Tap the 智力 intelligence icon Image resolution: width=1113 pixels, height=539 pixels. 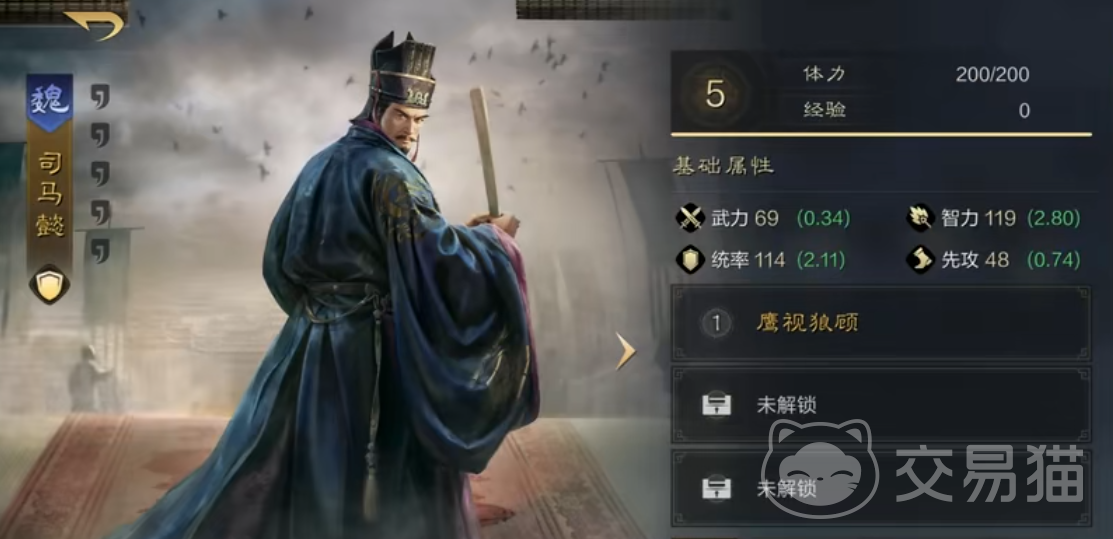pos(920,218)
